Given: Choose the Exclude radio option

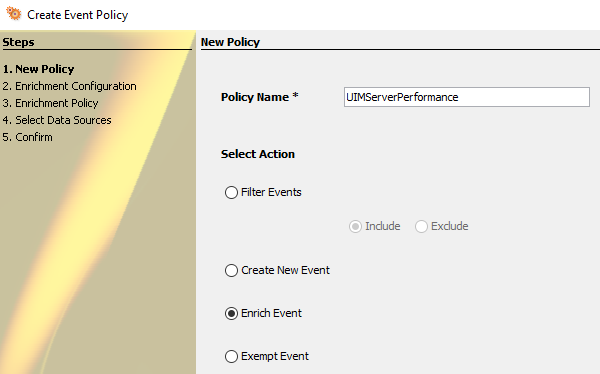Looking at the screenshot, I should tap(421, 226).
